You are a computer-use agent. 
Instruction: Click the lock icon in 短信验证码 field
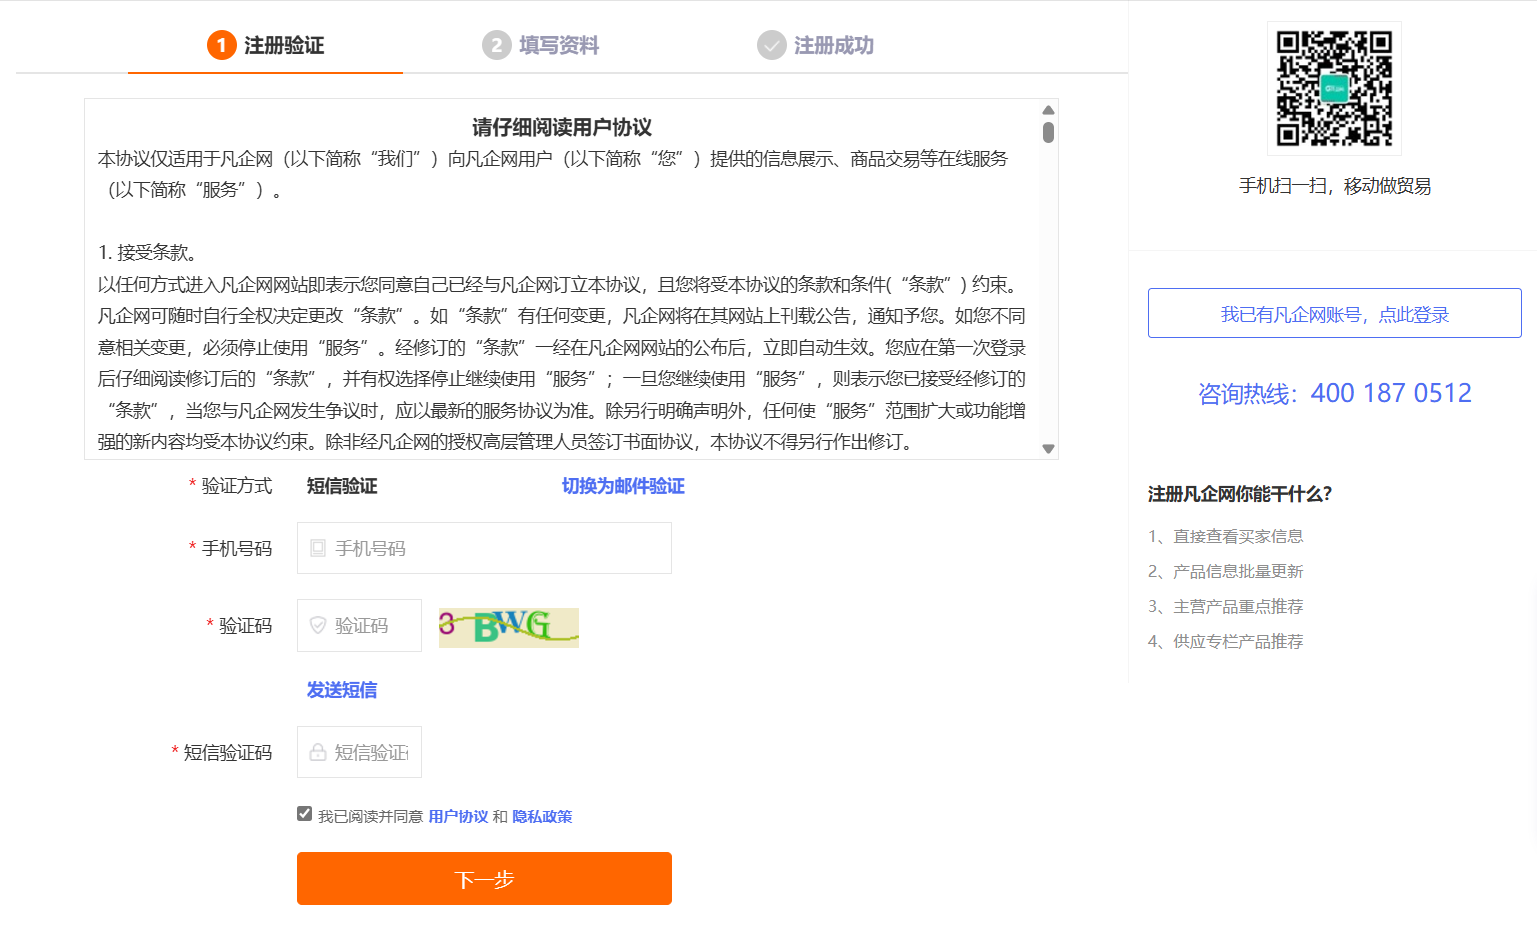(x=318, y=752)
